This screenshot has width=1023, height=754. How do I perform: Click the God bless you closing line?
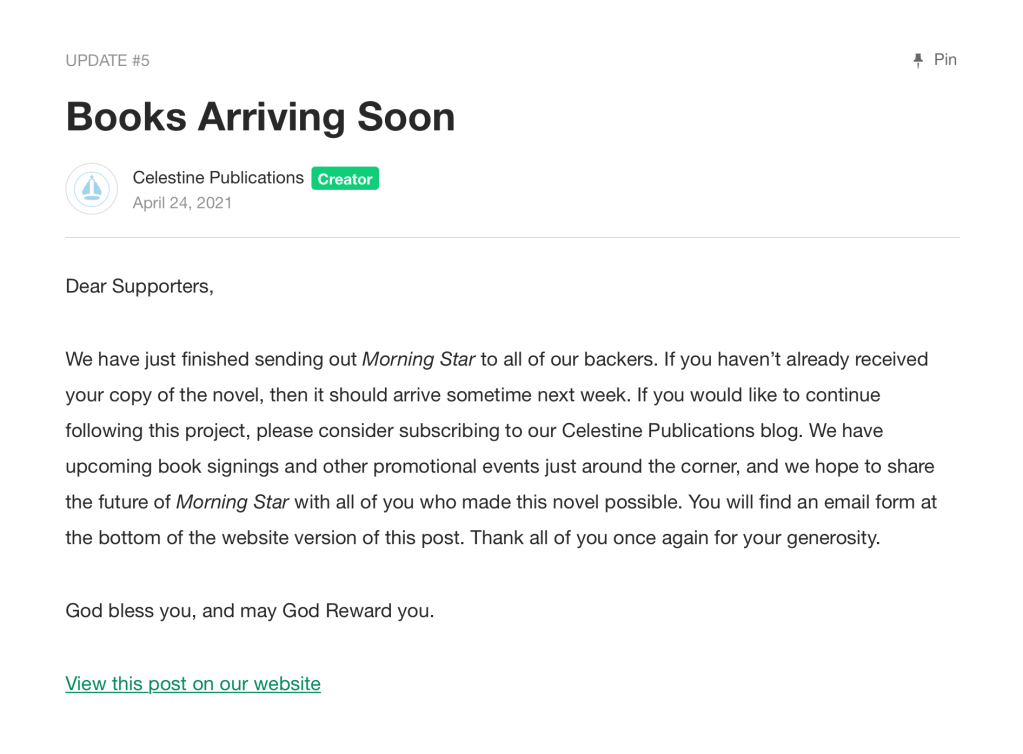pyautogui.click(x=250, y=610)
